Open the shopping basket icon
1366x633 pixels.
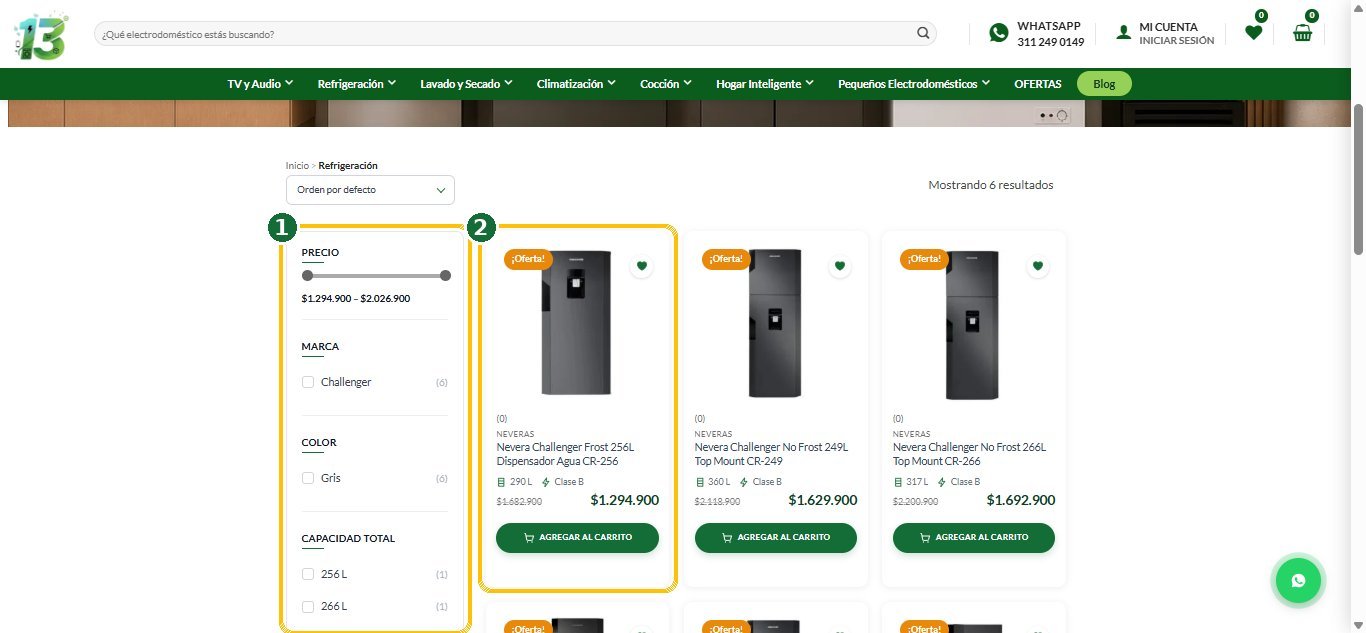click(x=1302, y=32)
